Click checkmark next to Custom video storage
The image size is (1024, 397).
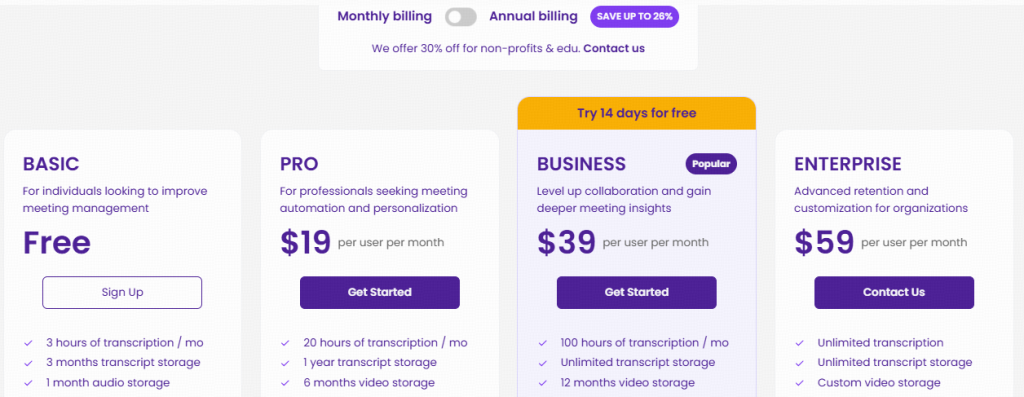pos(800,383)
